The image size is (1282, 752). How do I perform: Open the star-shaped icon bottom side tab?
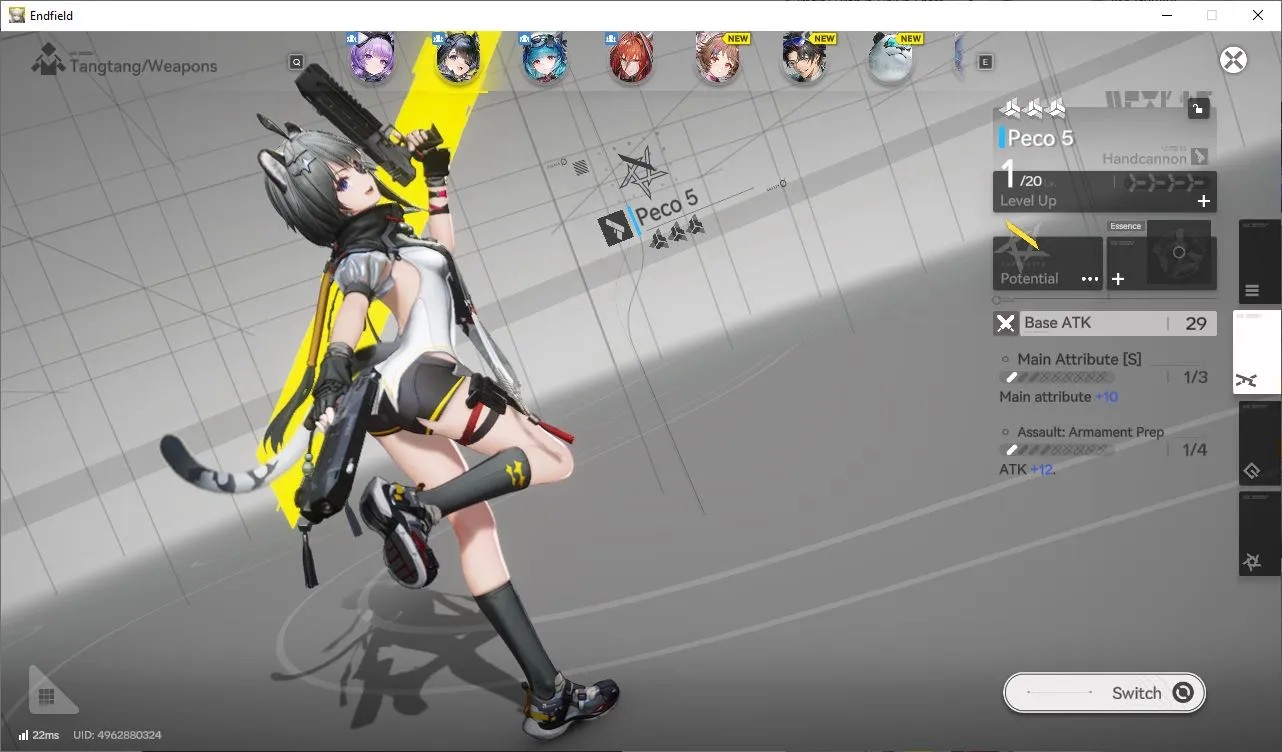pos(1259,534)
